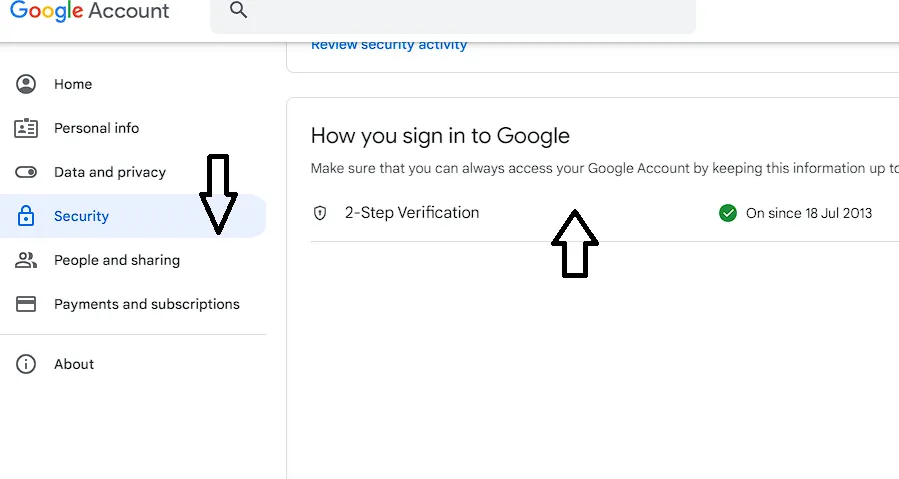899x479 pixels.
Task: Click the search magnifier icon
Action: click(x=238, y=10)
